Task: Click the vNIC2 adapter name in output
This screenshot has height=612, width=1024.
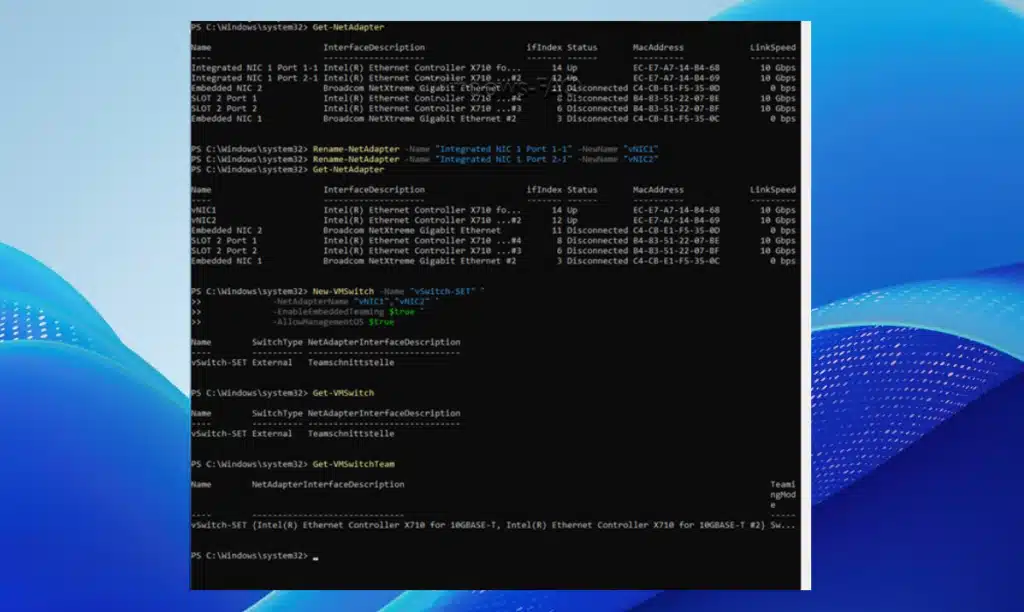Action: pyautogui.click(x=203, y=220)
